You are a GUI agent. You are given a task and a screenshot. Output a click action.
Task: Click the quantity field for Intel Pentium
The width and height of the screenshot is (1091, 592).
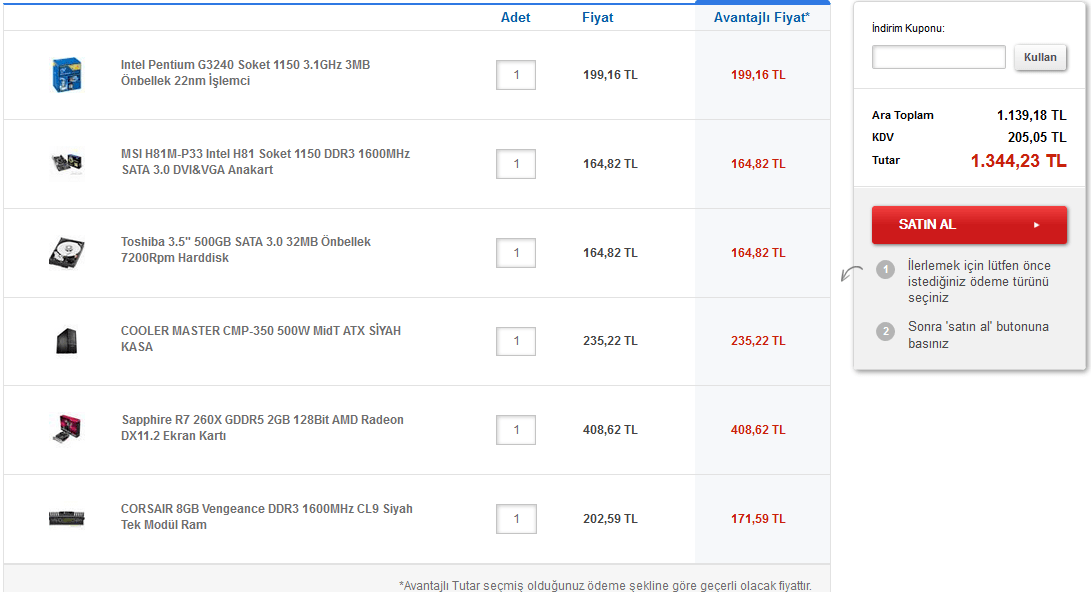pos(516,75)
